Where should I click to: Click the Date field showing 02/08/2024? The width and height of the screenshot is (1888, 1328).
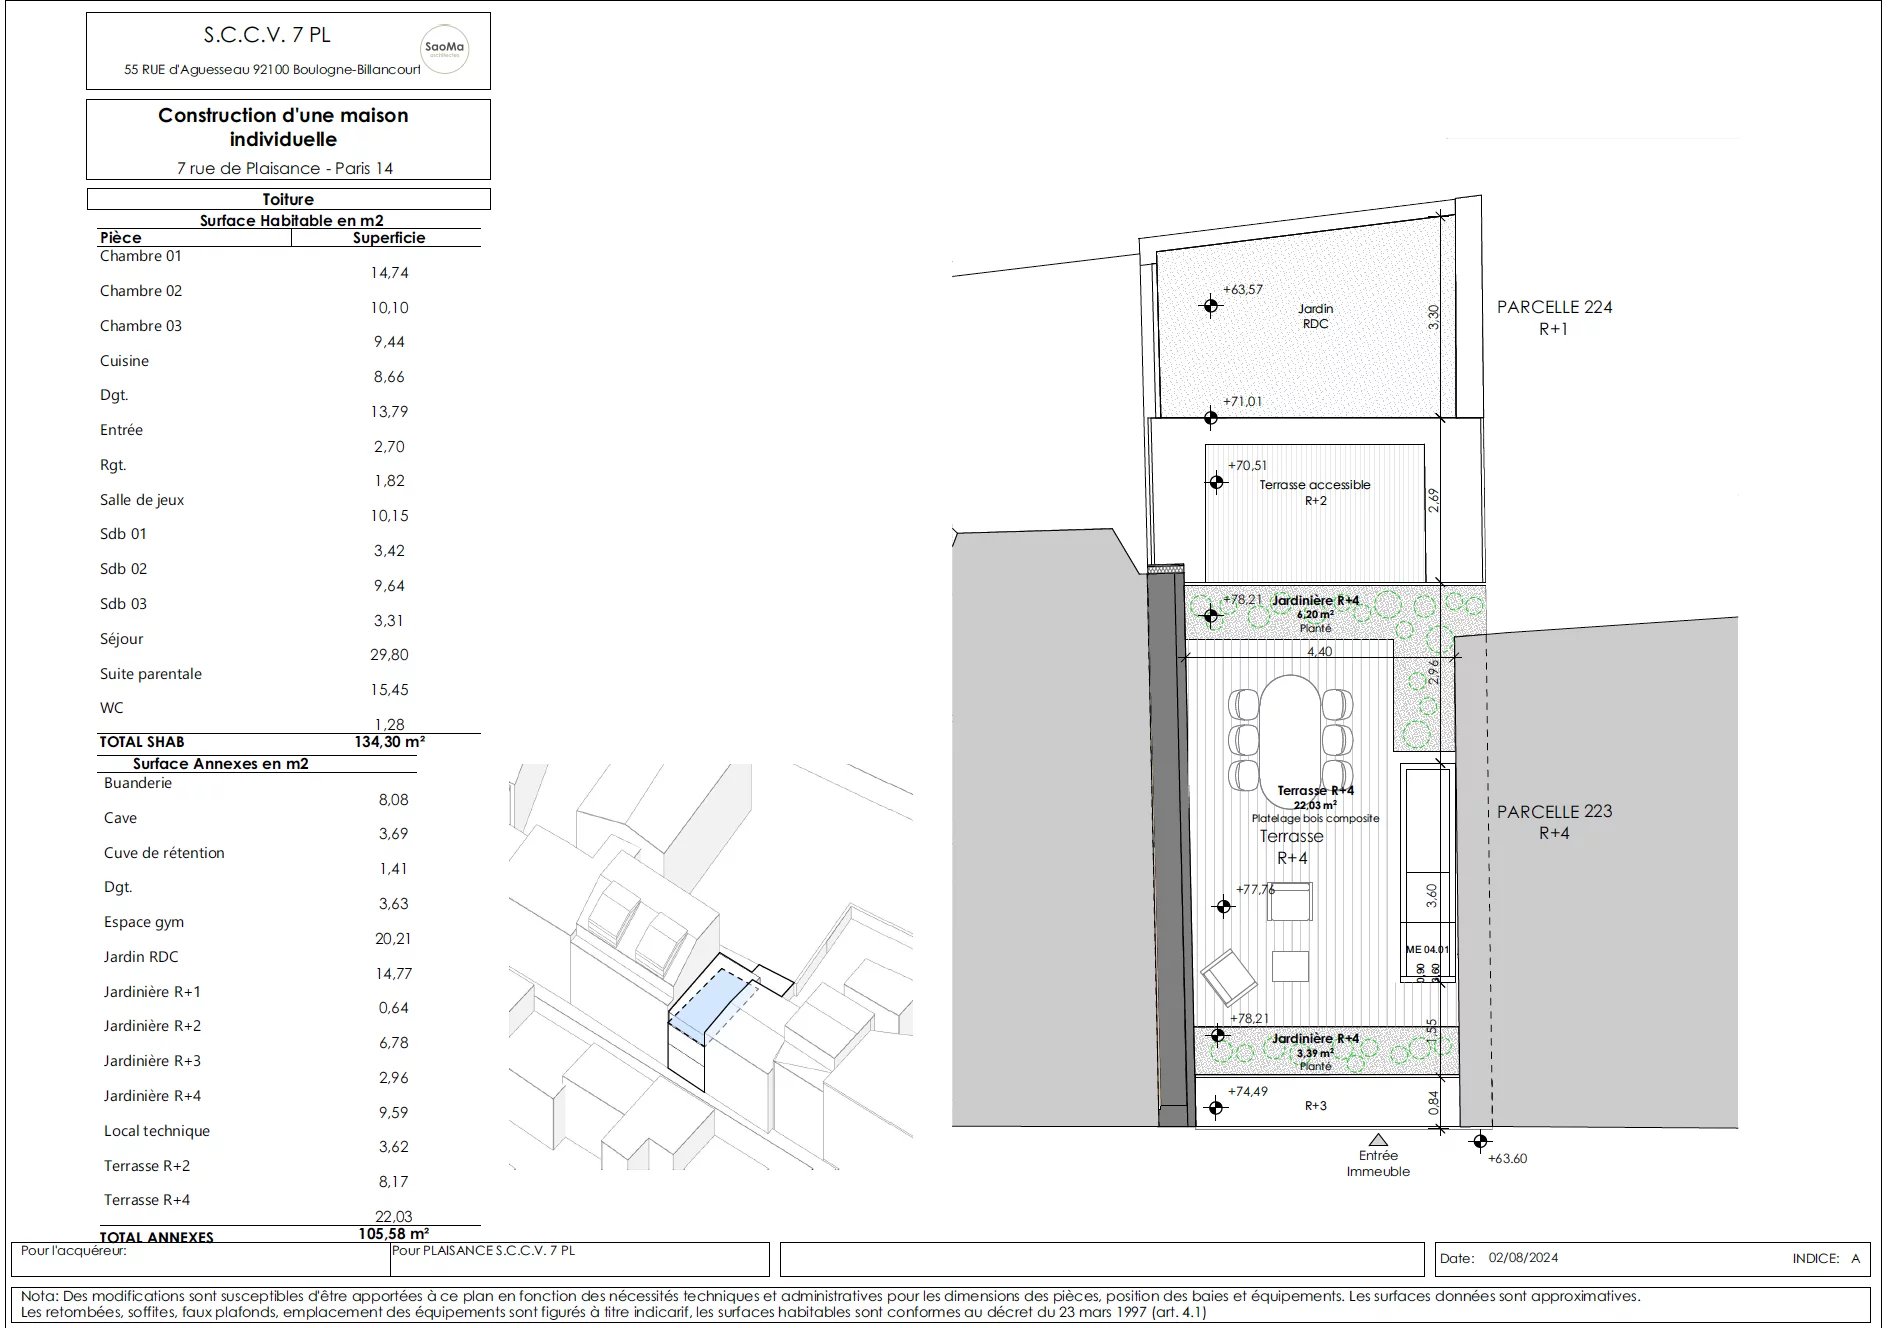[1522, 1258]
